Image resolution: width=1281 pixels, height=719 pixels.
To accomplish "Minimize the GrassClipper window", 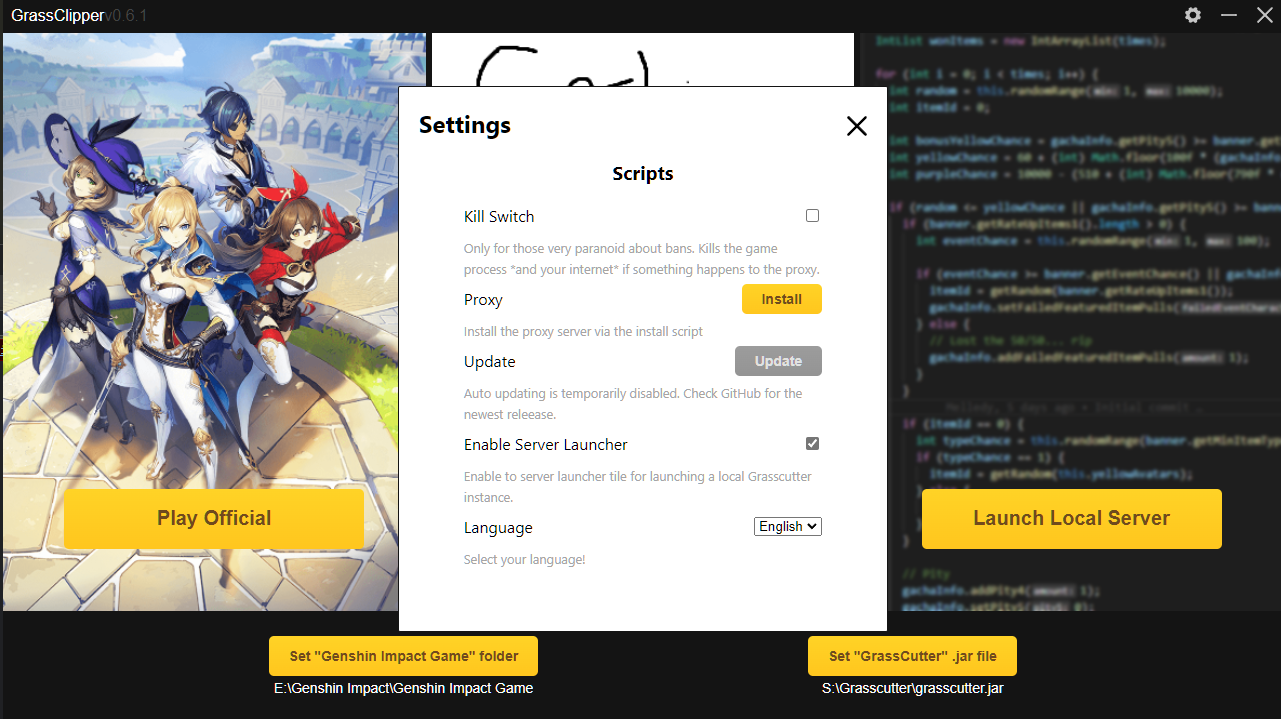I will coord(1229,15).
